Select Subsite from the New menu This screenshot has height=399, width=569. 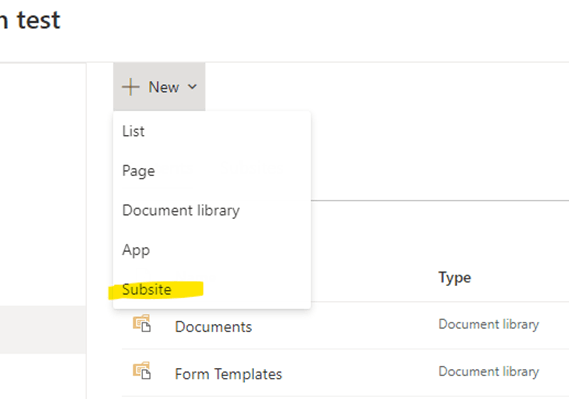pos(212,289)
